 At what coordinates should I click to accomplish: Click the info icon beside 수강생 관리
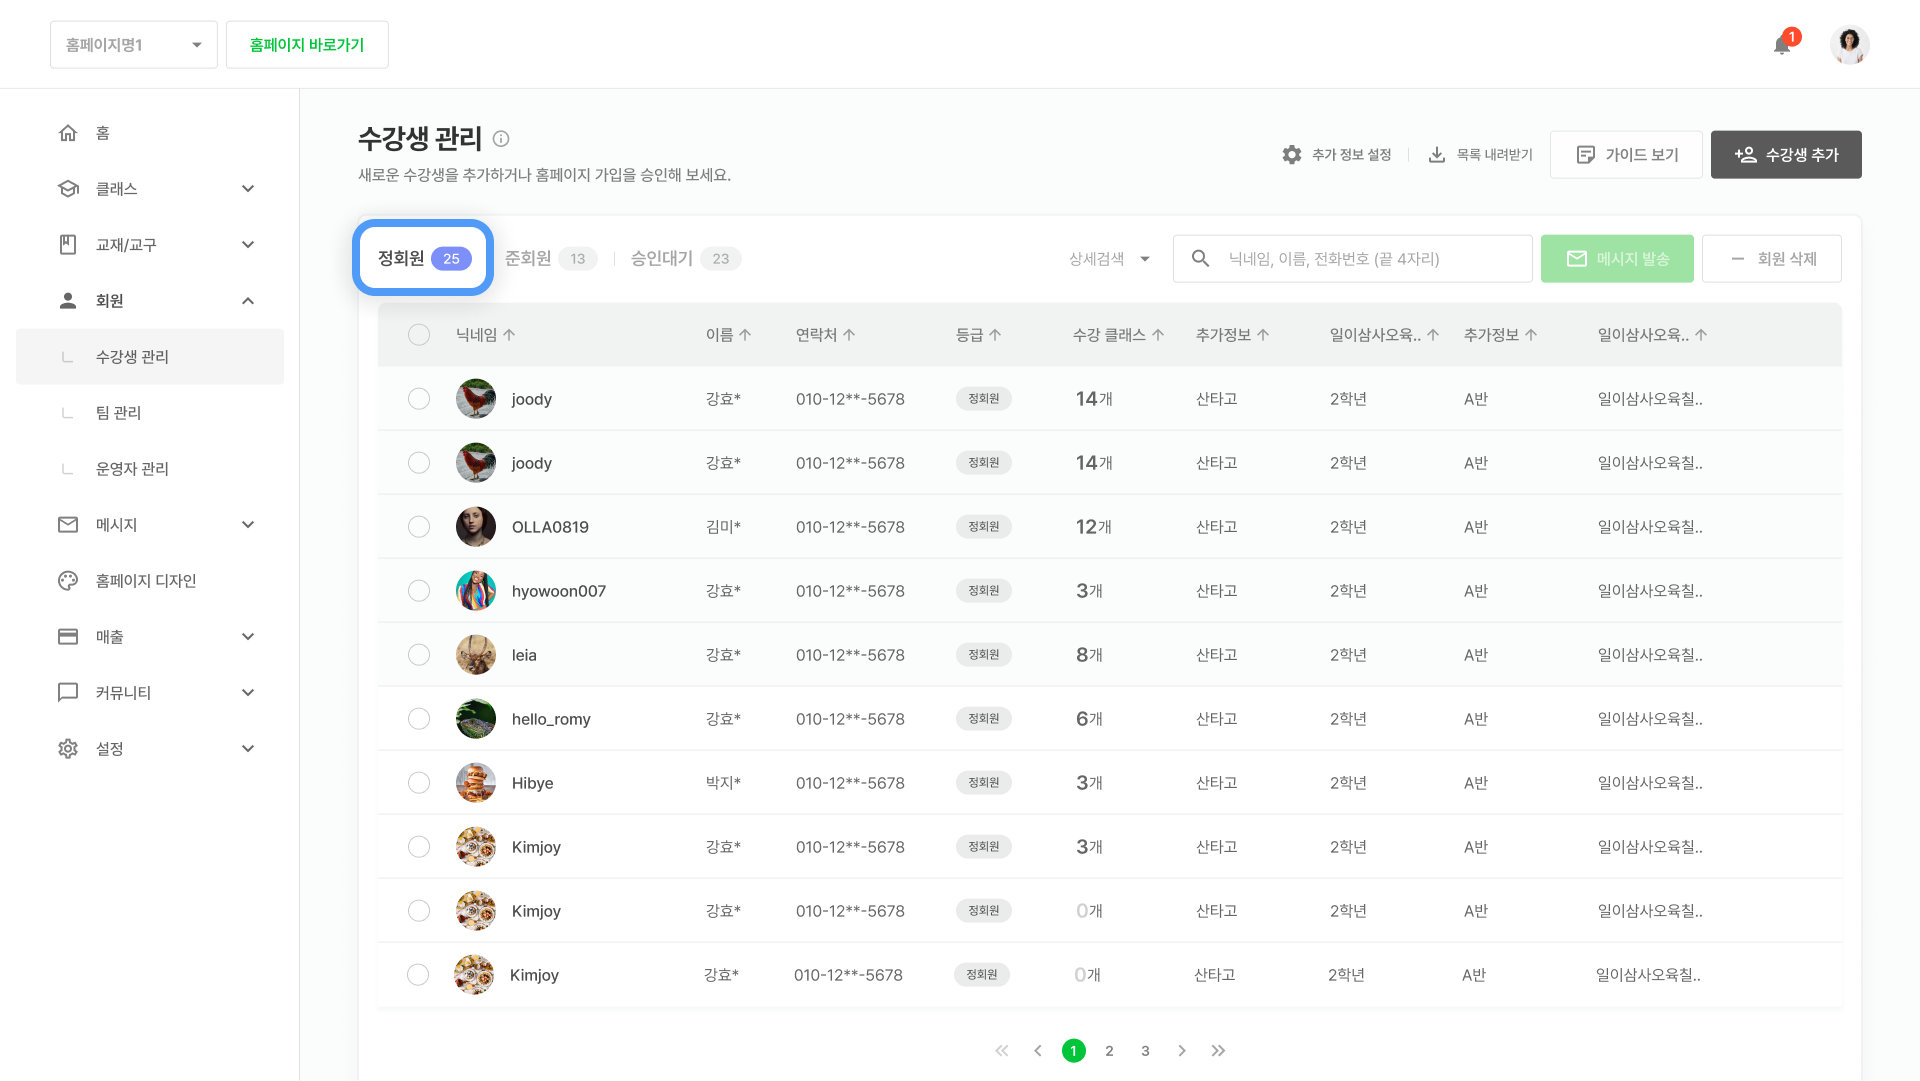[501, 139]
